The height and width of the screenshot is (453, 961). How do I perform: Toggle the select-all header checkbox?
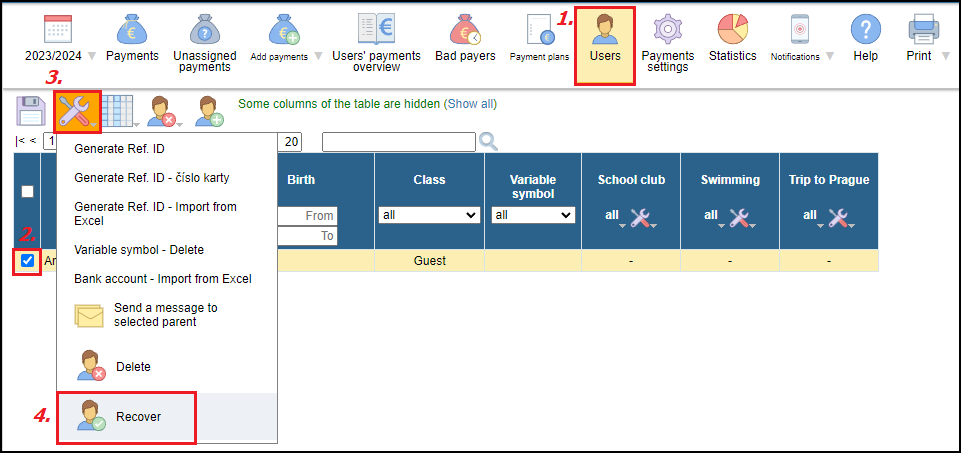[x=28, y=191]
